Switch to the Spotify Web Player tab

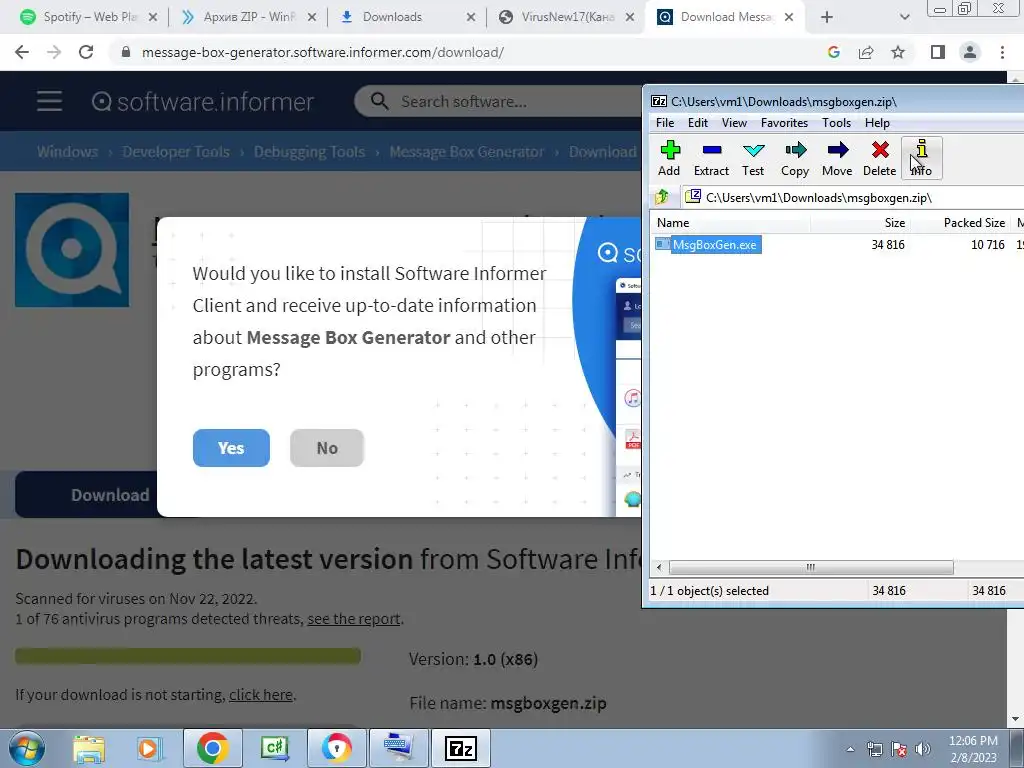[89, 17]
